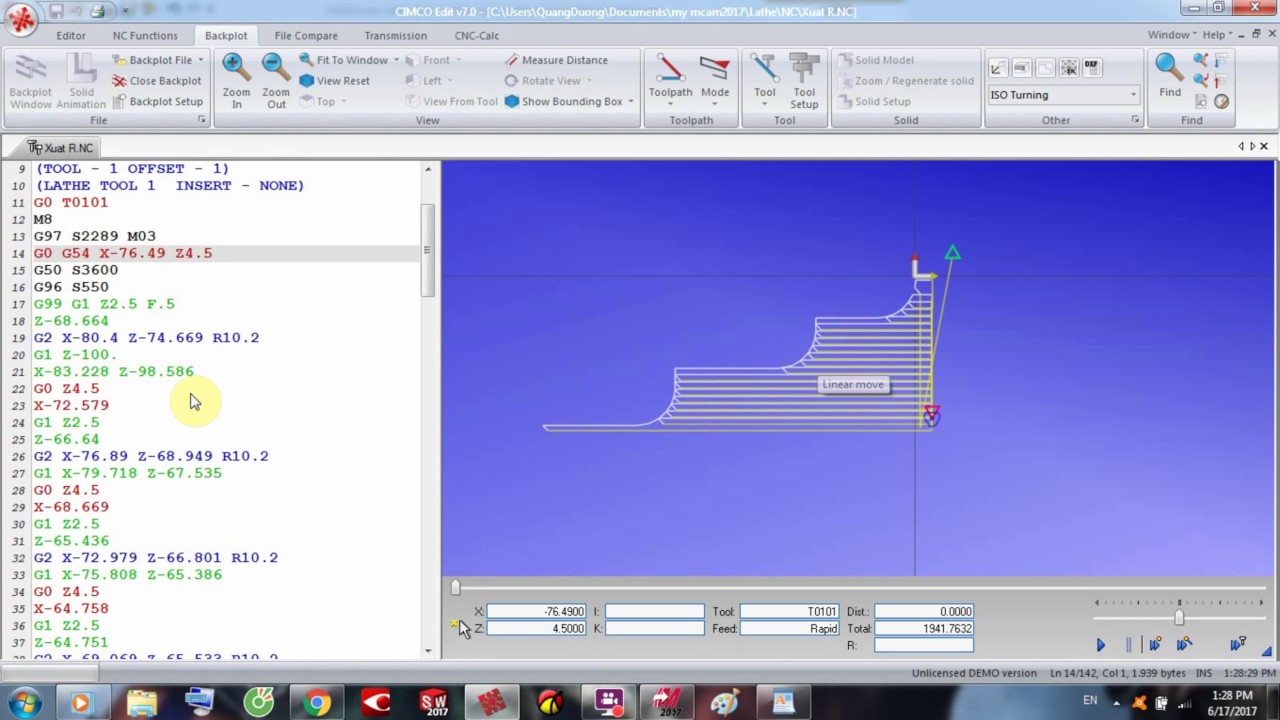Click the Zoom Out magnifier
The image size is (1280, 720).
point(276,80)
